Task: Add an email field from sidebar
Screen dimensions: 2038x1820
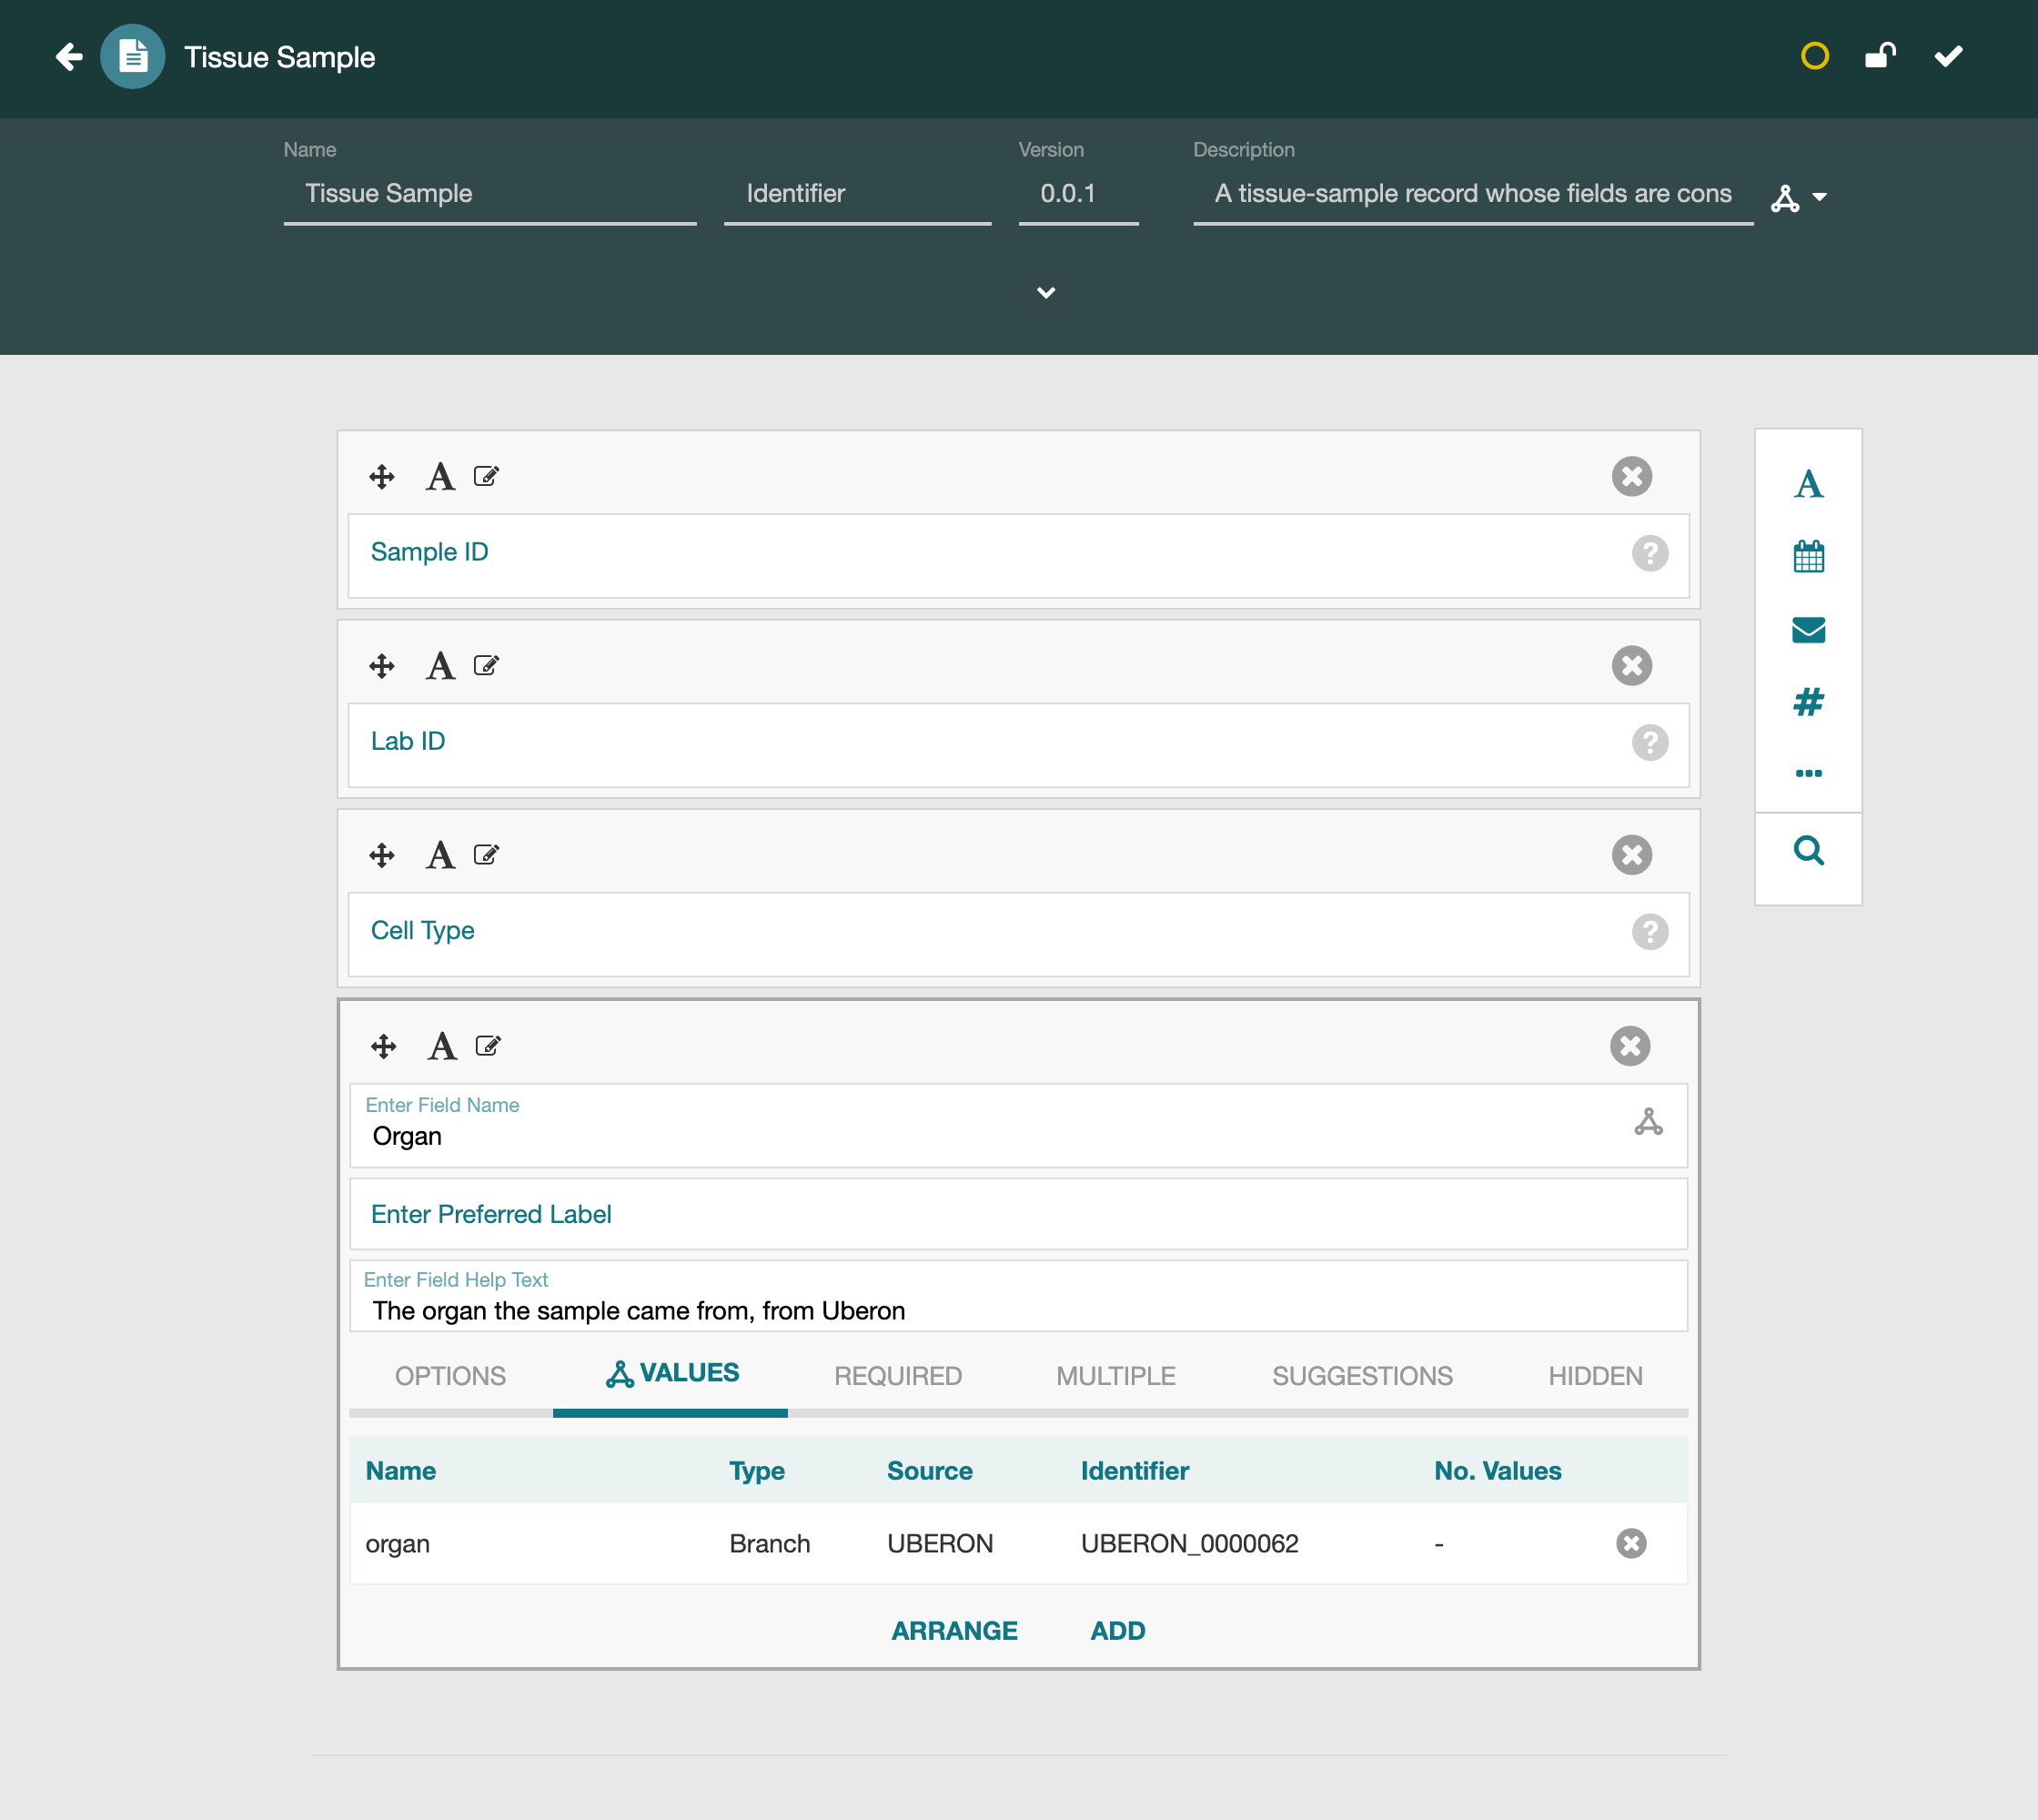Action: pyautogui.click(x=1808, y=630)
